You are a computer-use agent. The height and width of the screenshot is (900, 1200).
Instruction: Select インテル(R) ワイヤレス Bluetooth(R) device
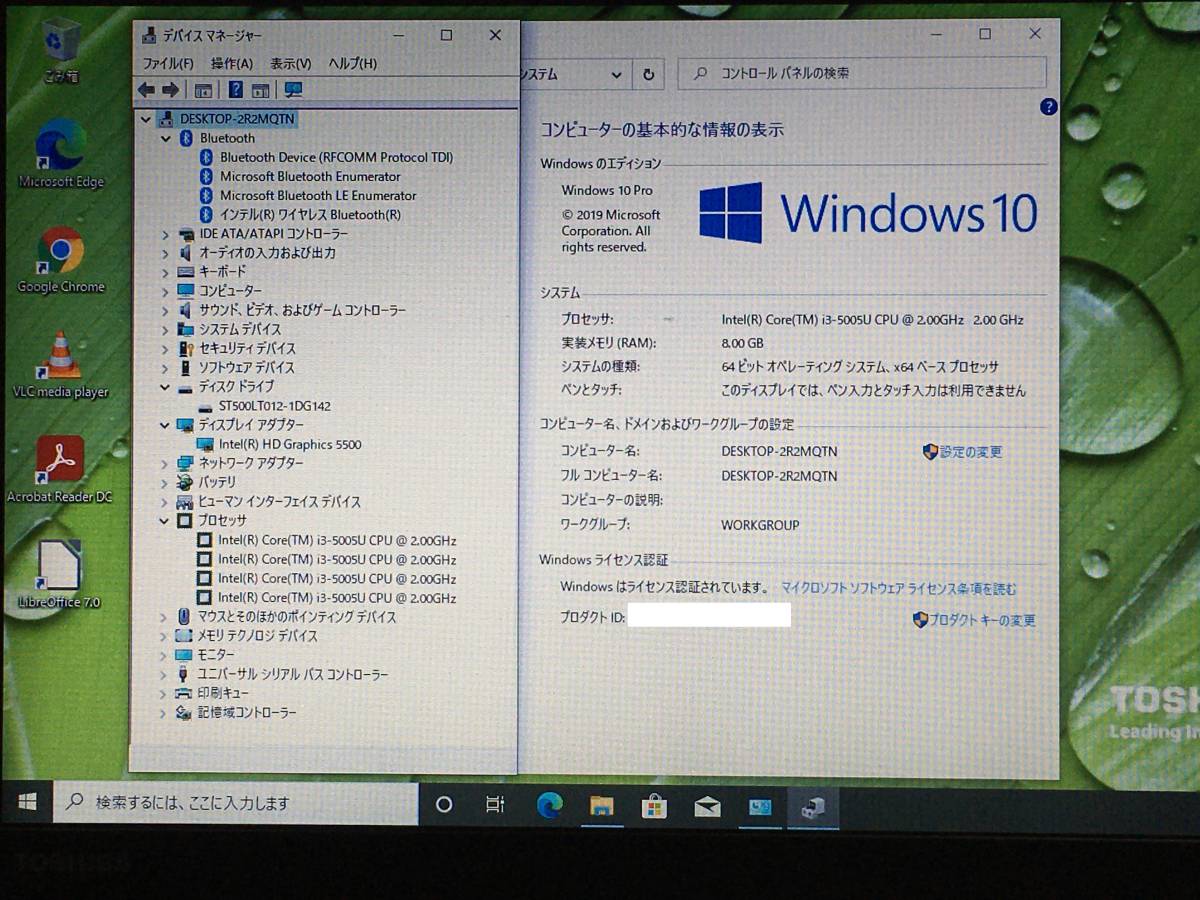[x=310, y=214]
